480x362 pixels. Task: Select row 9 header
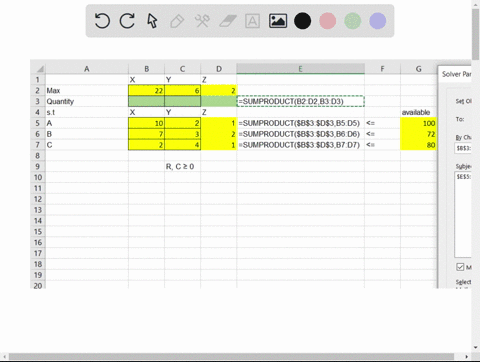[38, 166]
